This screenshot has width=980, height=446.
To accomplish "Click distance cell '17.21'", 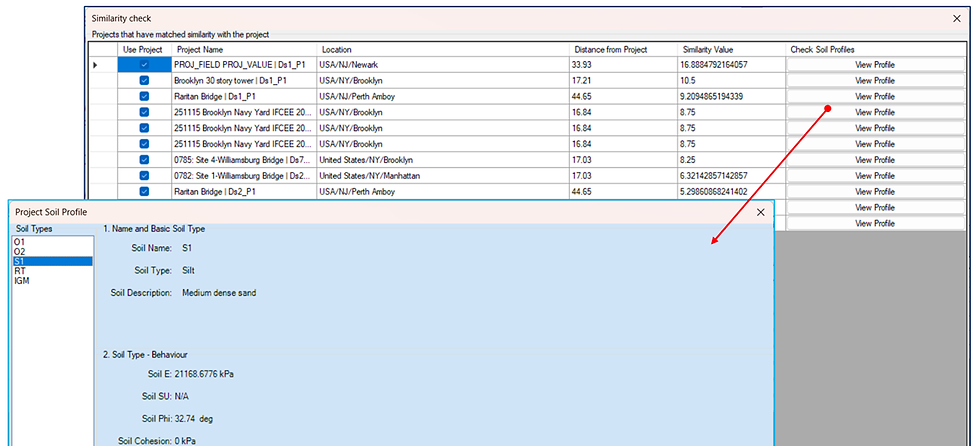I will click(x=624, y=81).
